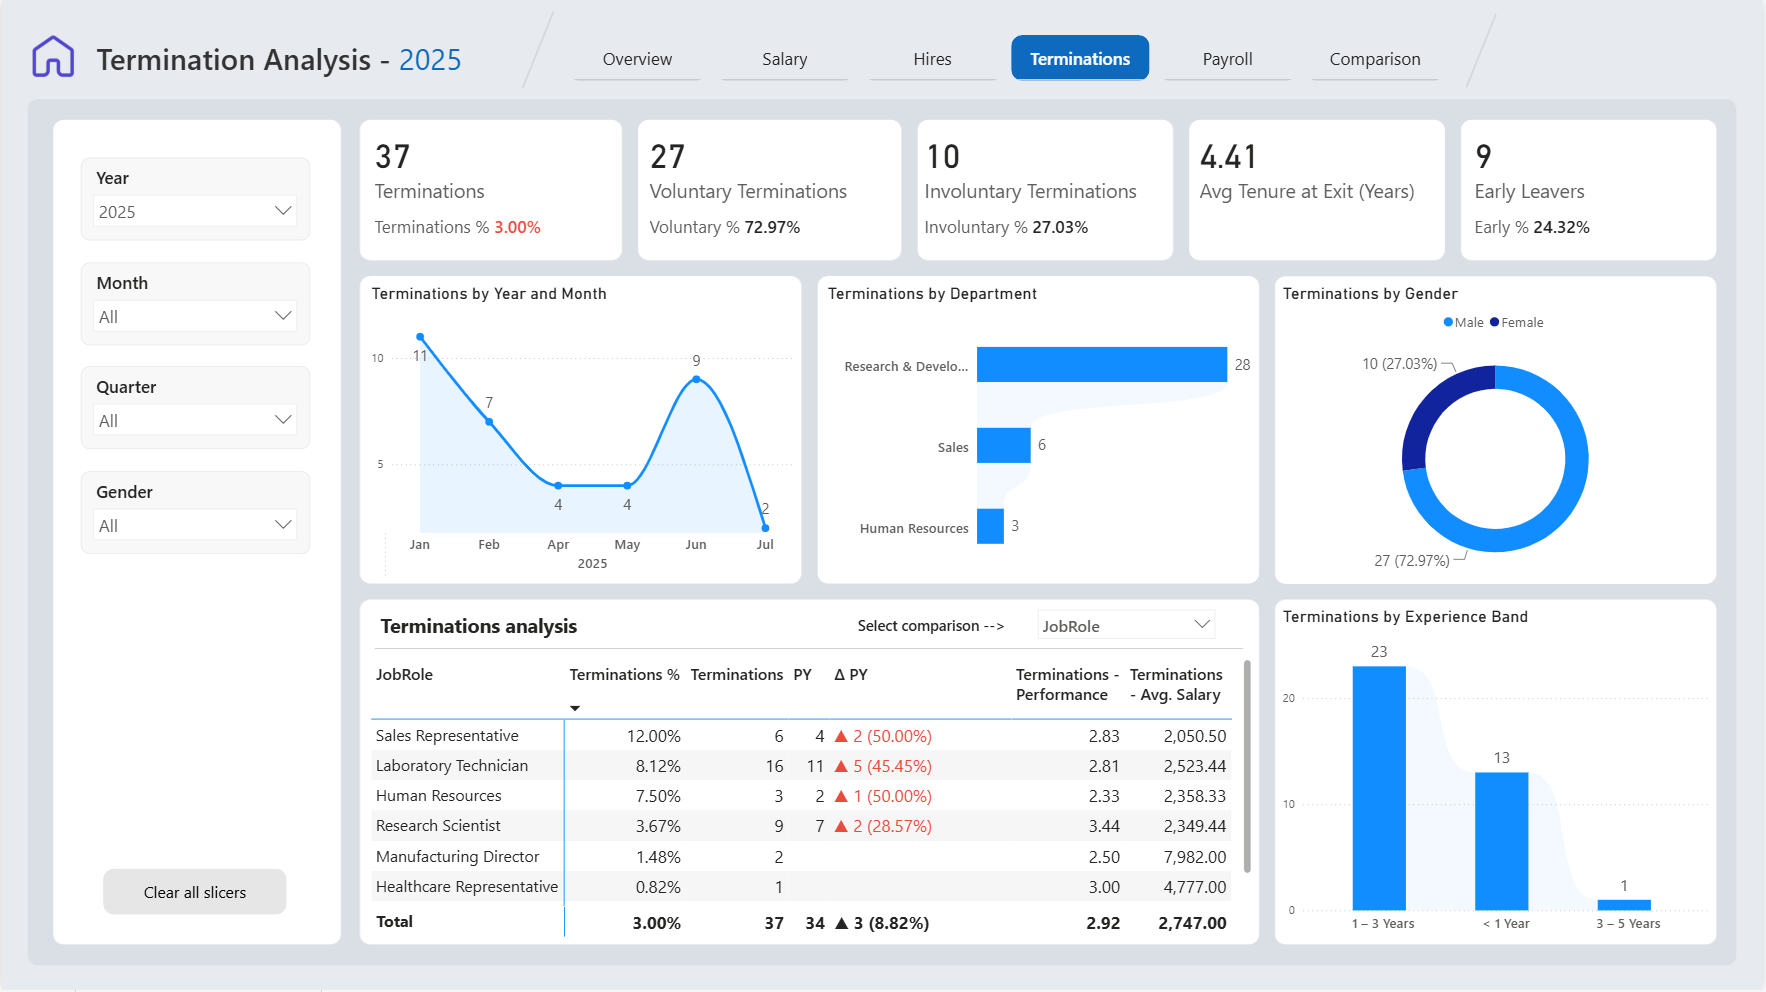Click the terminations table vertical scrollbar
Screen dimensions: 1766x992
click(1246, 765)
